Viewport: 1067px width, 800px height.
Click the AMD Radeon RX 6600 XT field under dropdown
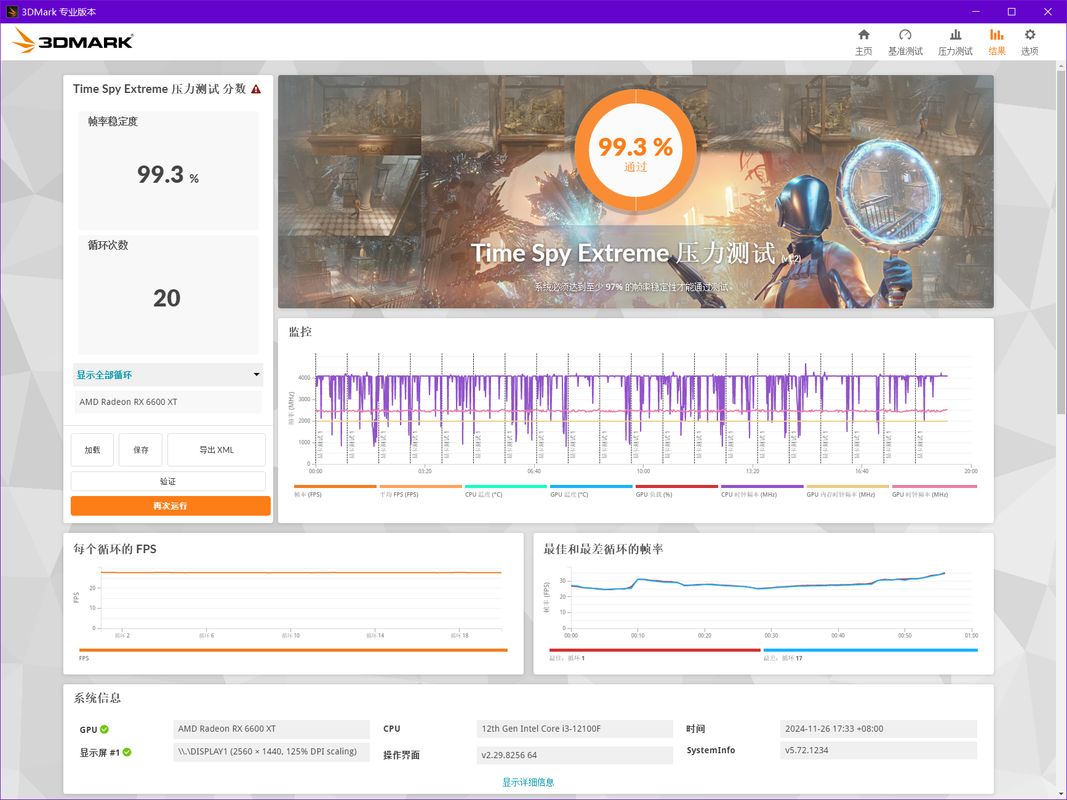tap(167, 402)
